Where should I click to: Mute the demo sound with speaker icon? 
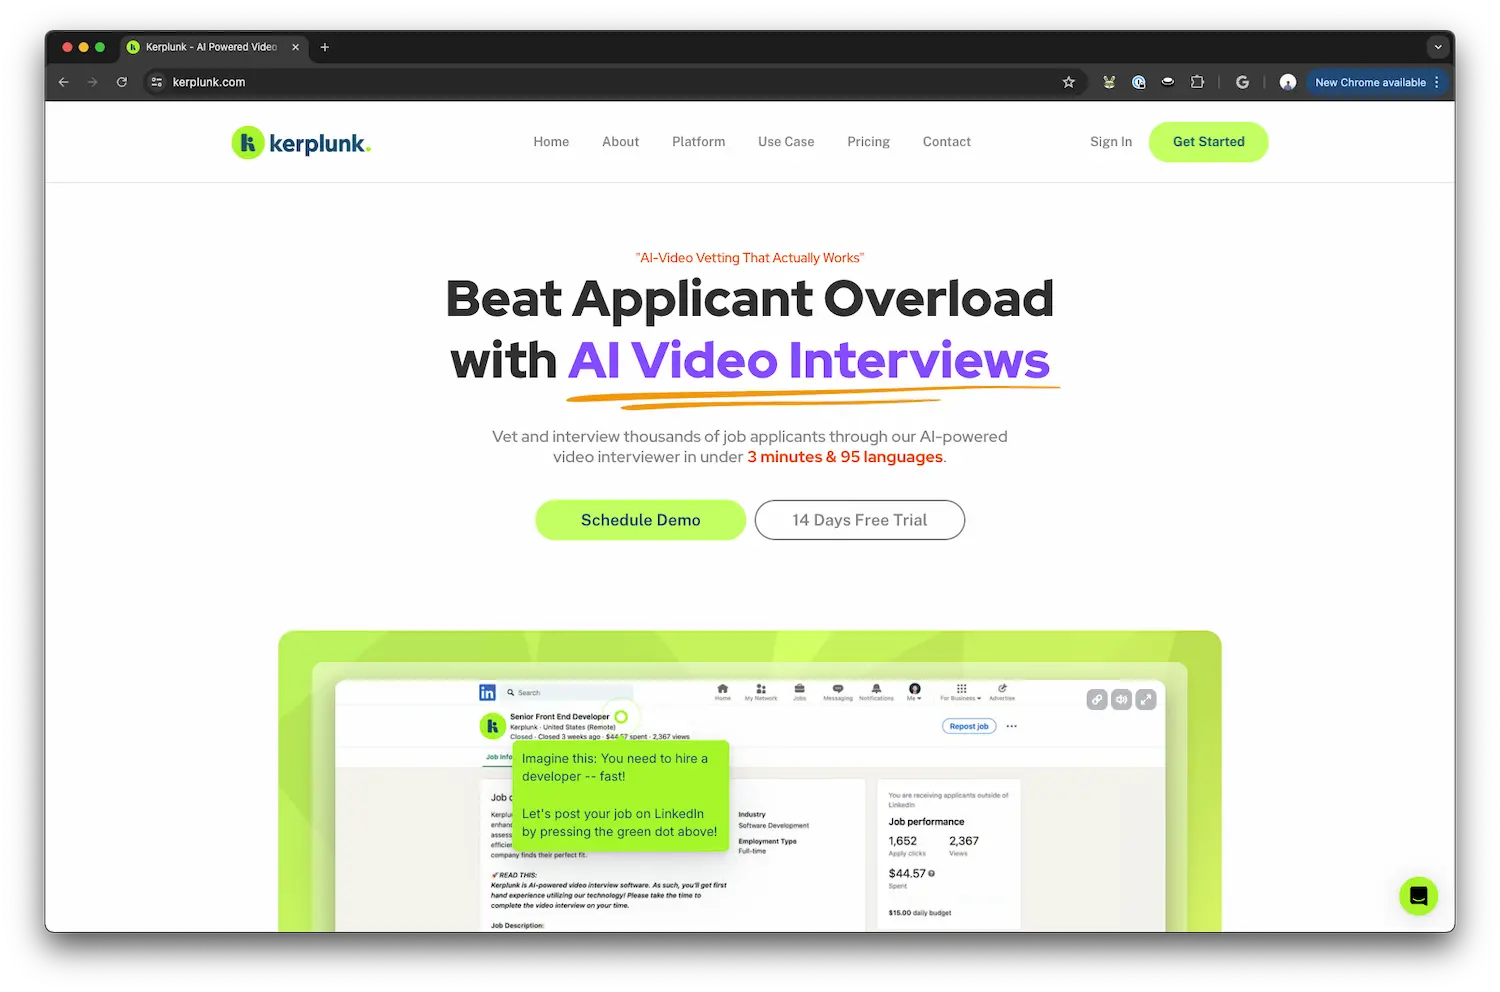pyautogui.click(x=1122, y=700)
